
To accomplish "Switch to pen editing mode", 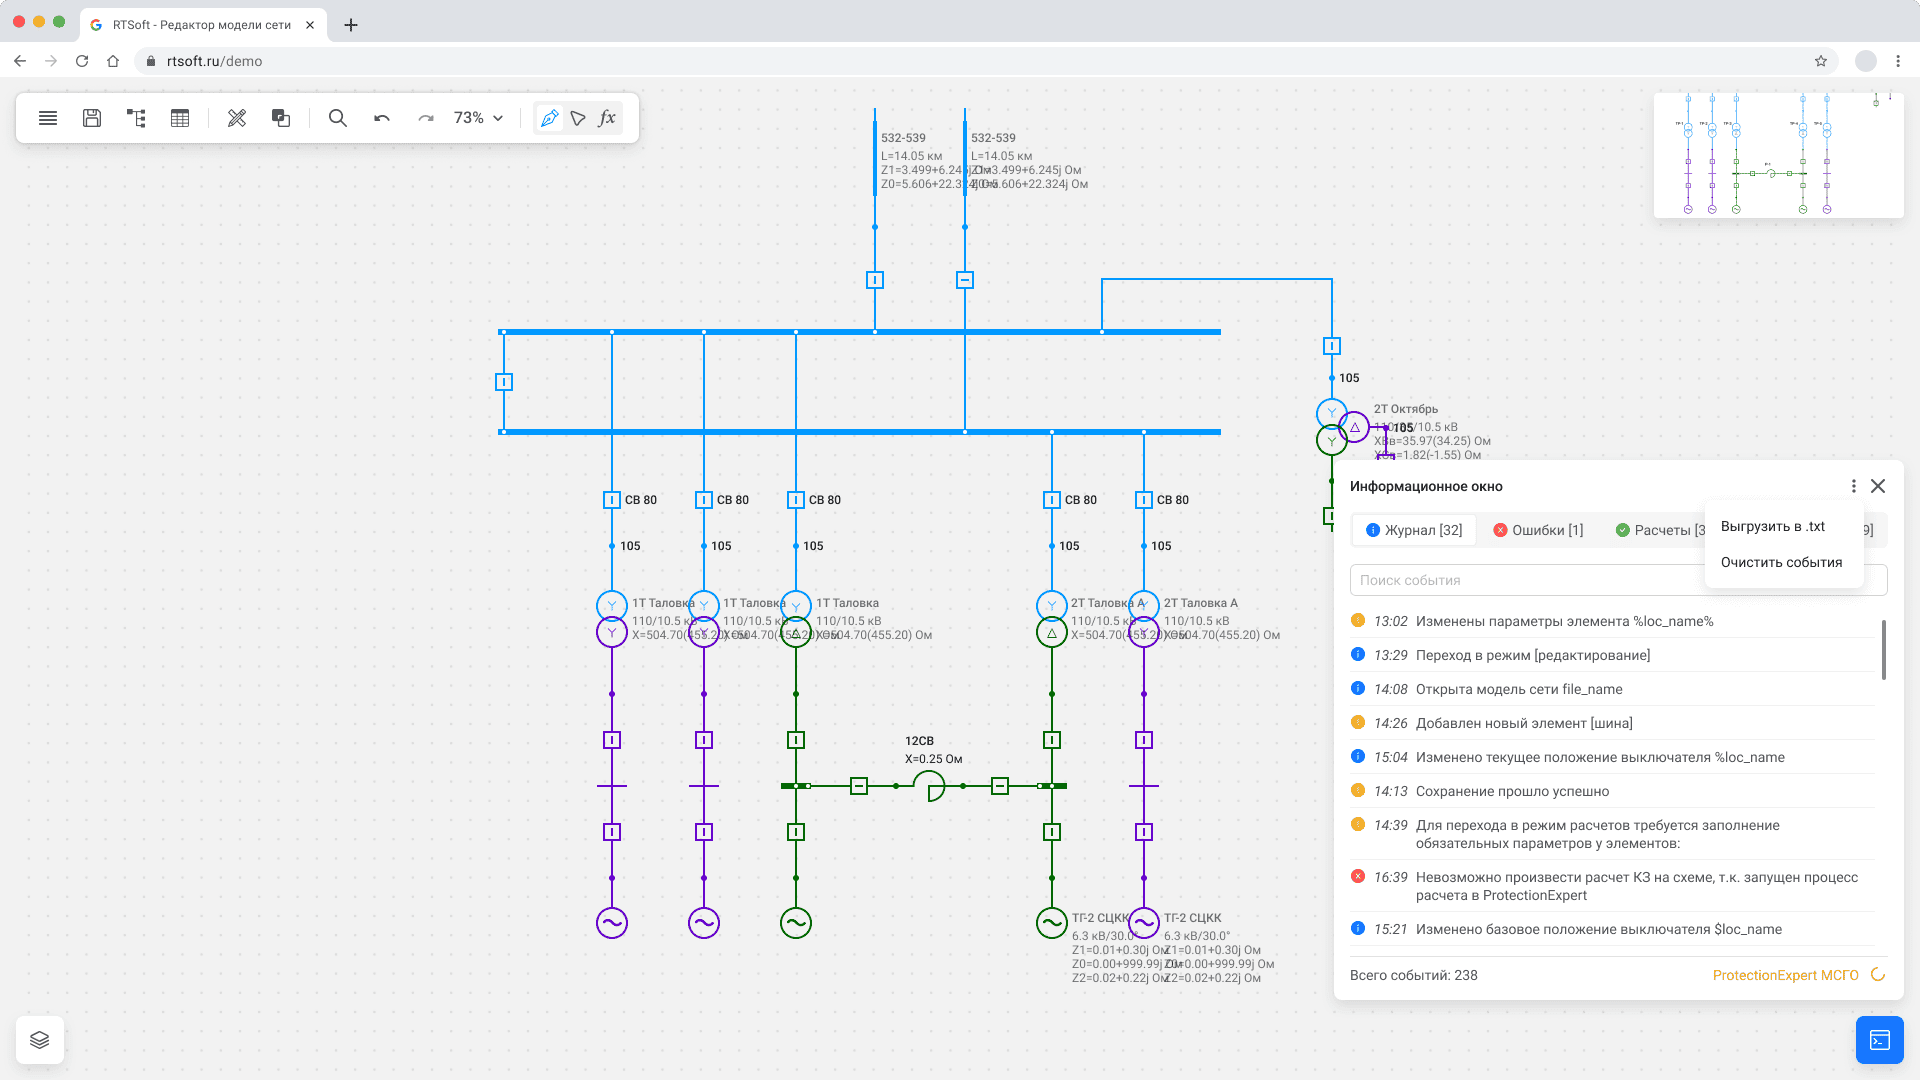I will (549, 118).
